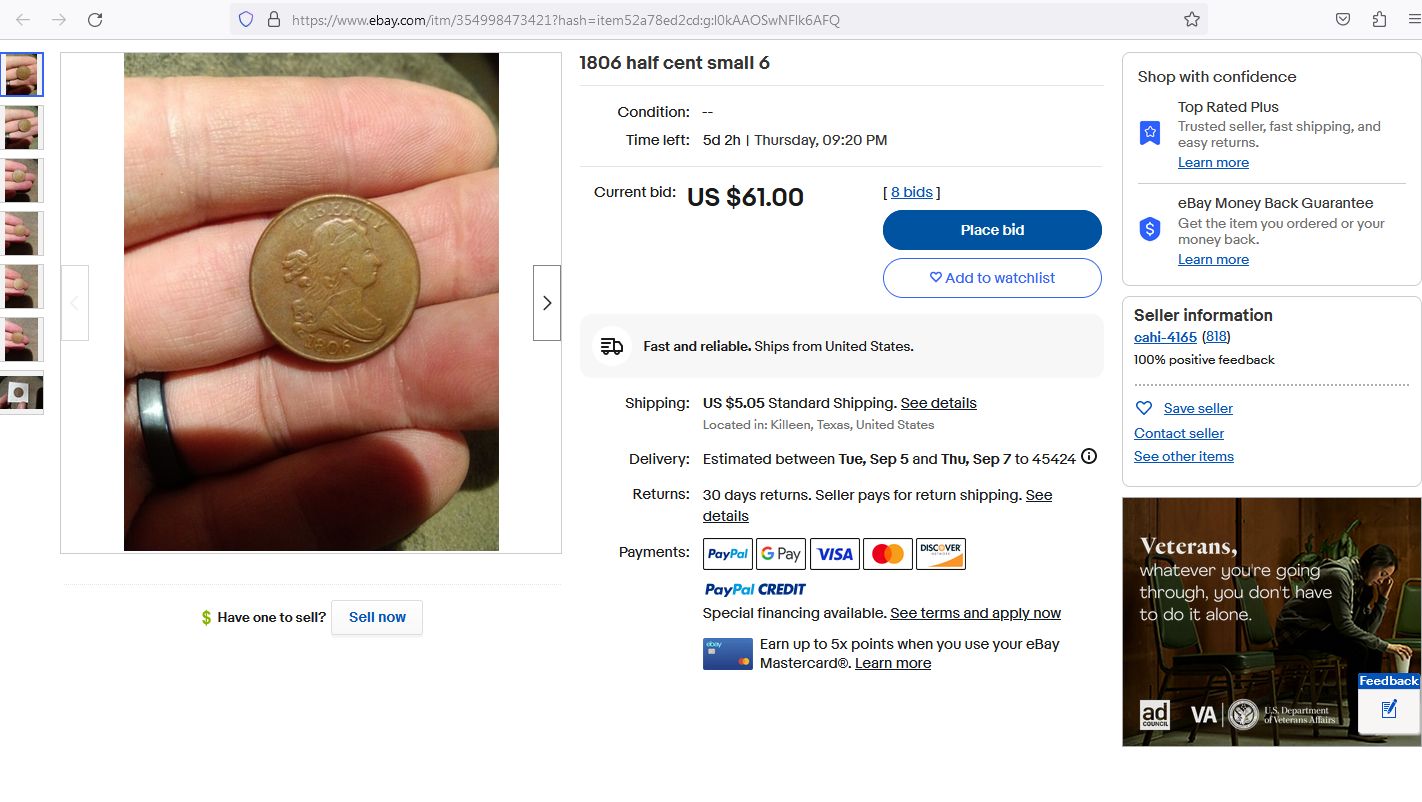Bookmark this page with the star icon
The width and height of the screenshot is (1422, 802).
coord(1191,19)
